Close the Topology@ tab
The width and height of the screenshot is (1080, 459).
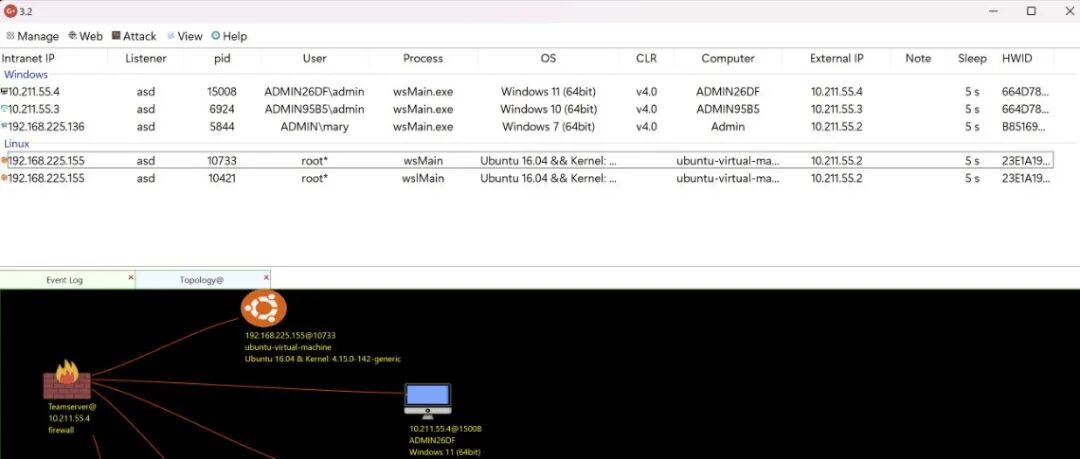266,277
